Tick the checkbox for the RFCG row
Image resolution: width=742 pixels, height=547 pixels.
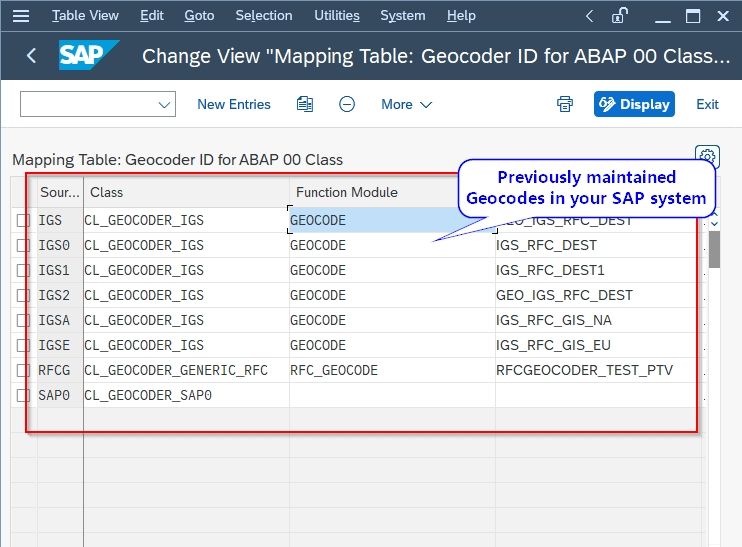[23, 371]
